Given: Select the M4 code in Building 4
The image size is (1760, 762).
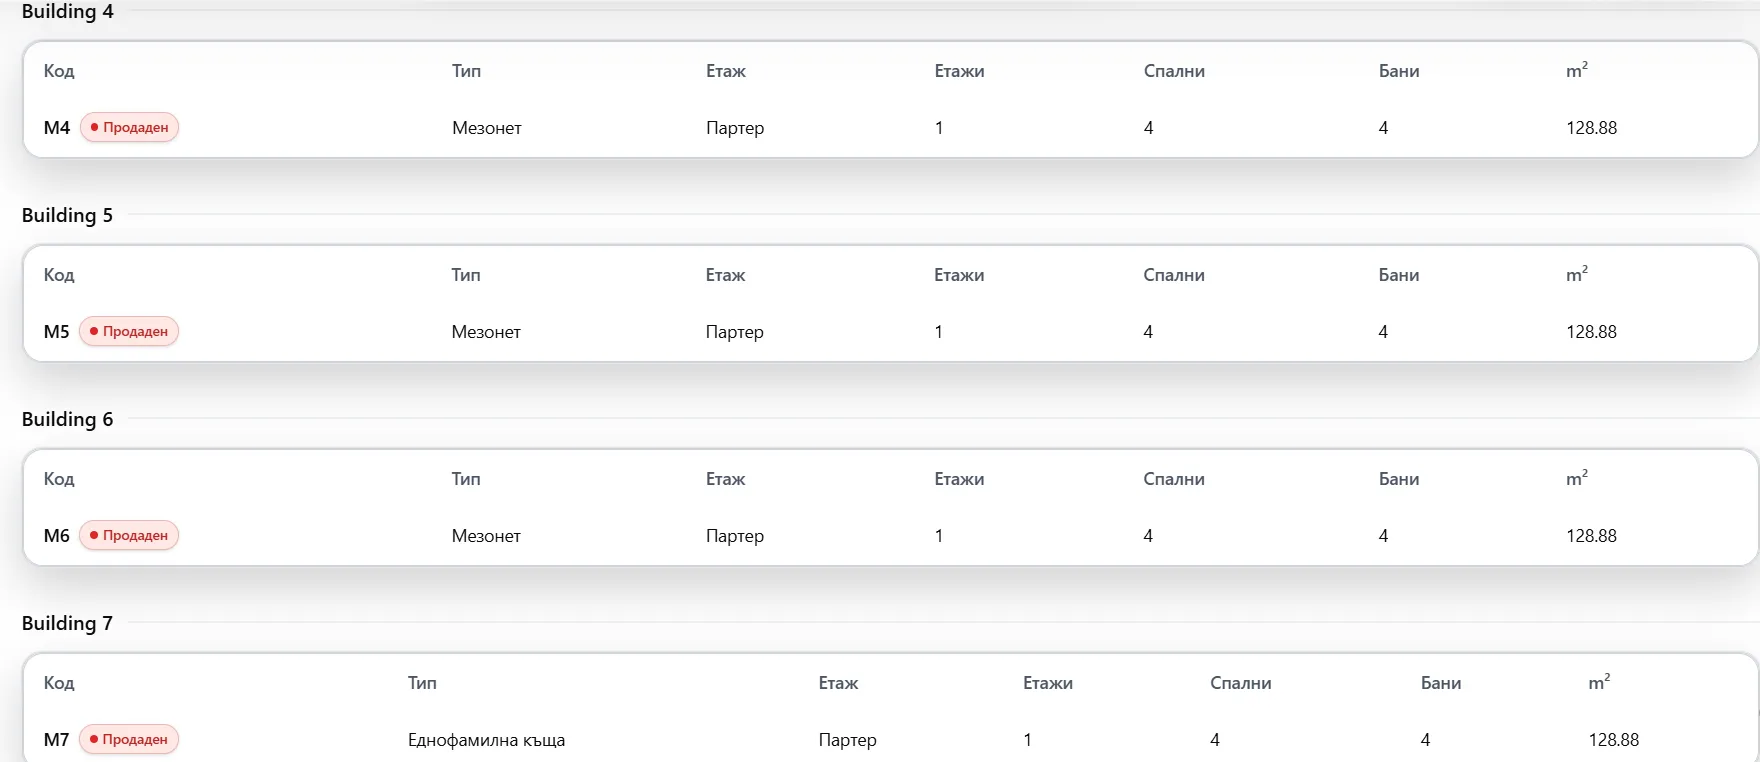Looking at the screenshot, I should (57, 127).
